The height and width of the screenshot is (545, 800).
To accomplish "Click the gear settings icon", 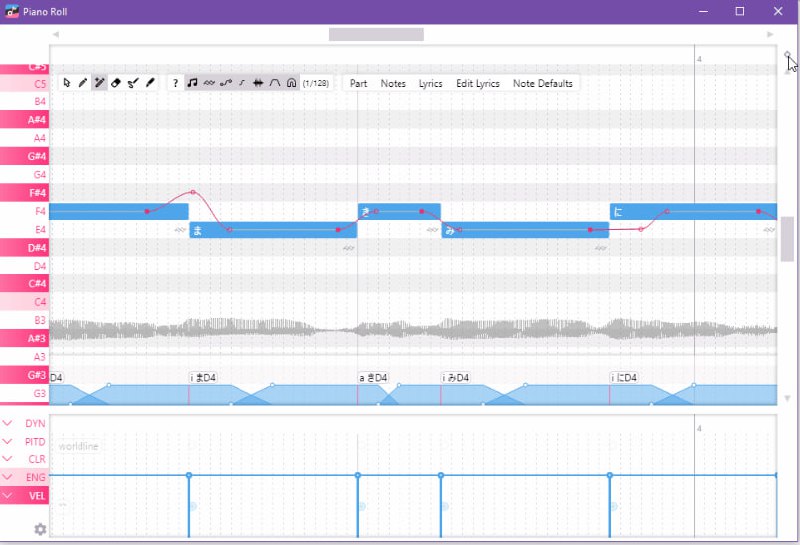I will (40, 529).
